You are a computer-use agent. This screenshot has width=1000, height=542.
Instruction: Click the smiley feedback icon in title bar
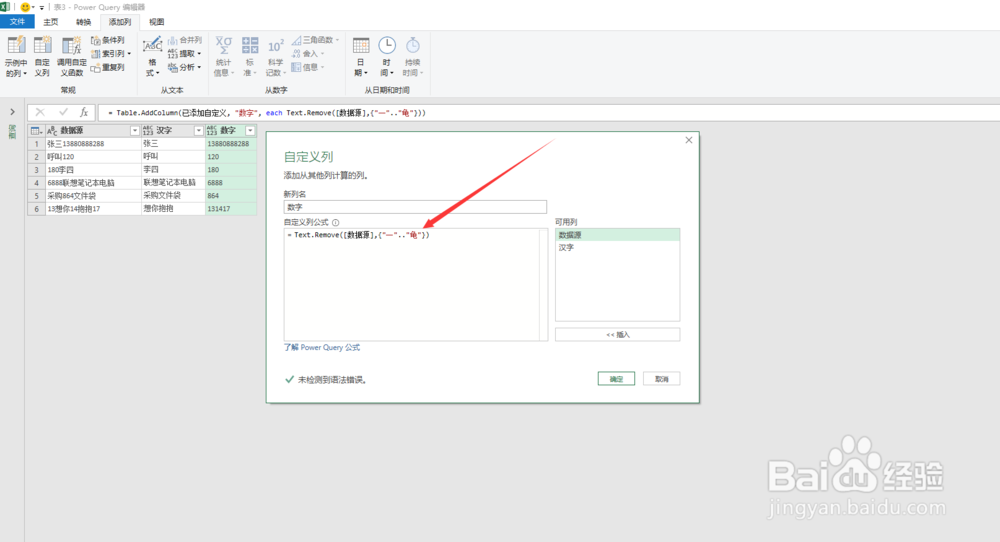[26, 7]
